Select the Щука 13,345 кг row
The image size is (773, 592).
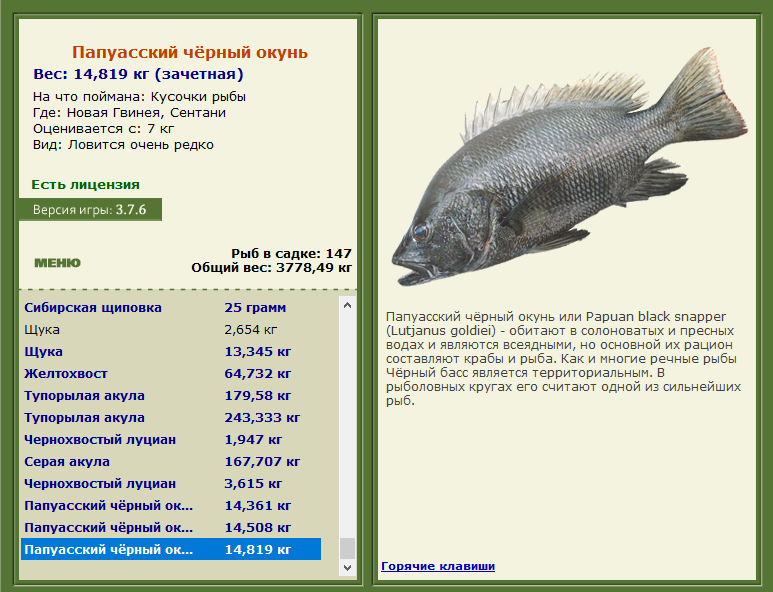tap(171, 351)
